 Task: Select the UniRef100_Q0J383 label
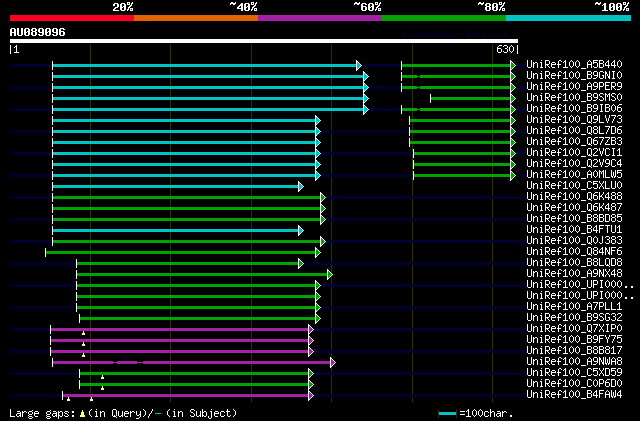click(x=574, y=240)
